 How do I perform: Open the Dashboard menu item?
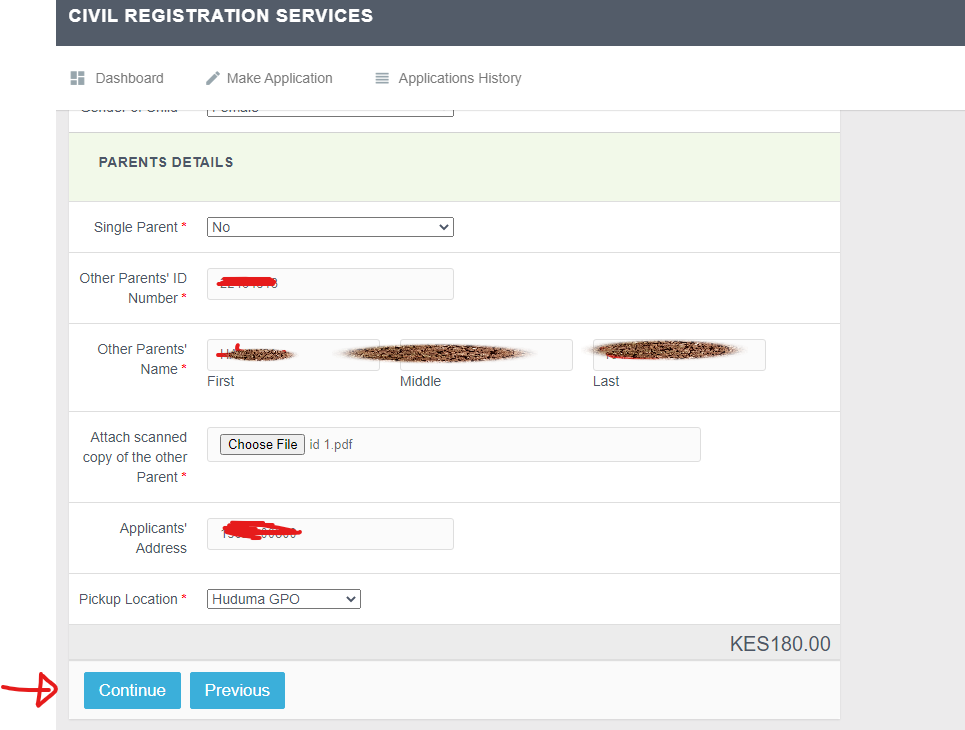(129, 78)
